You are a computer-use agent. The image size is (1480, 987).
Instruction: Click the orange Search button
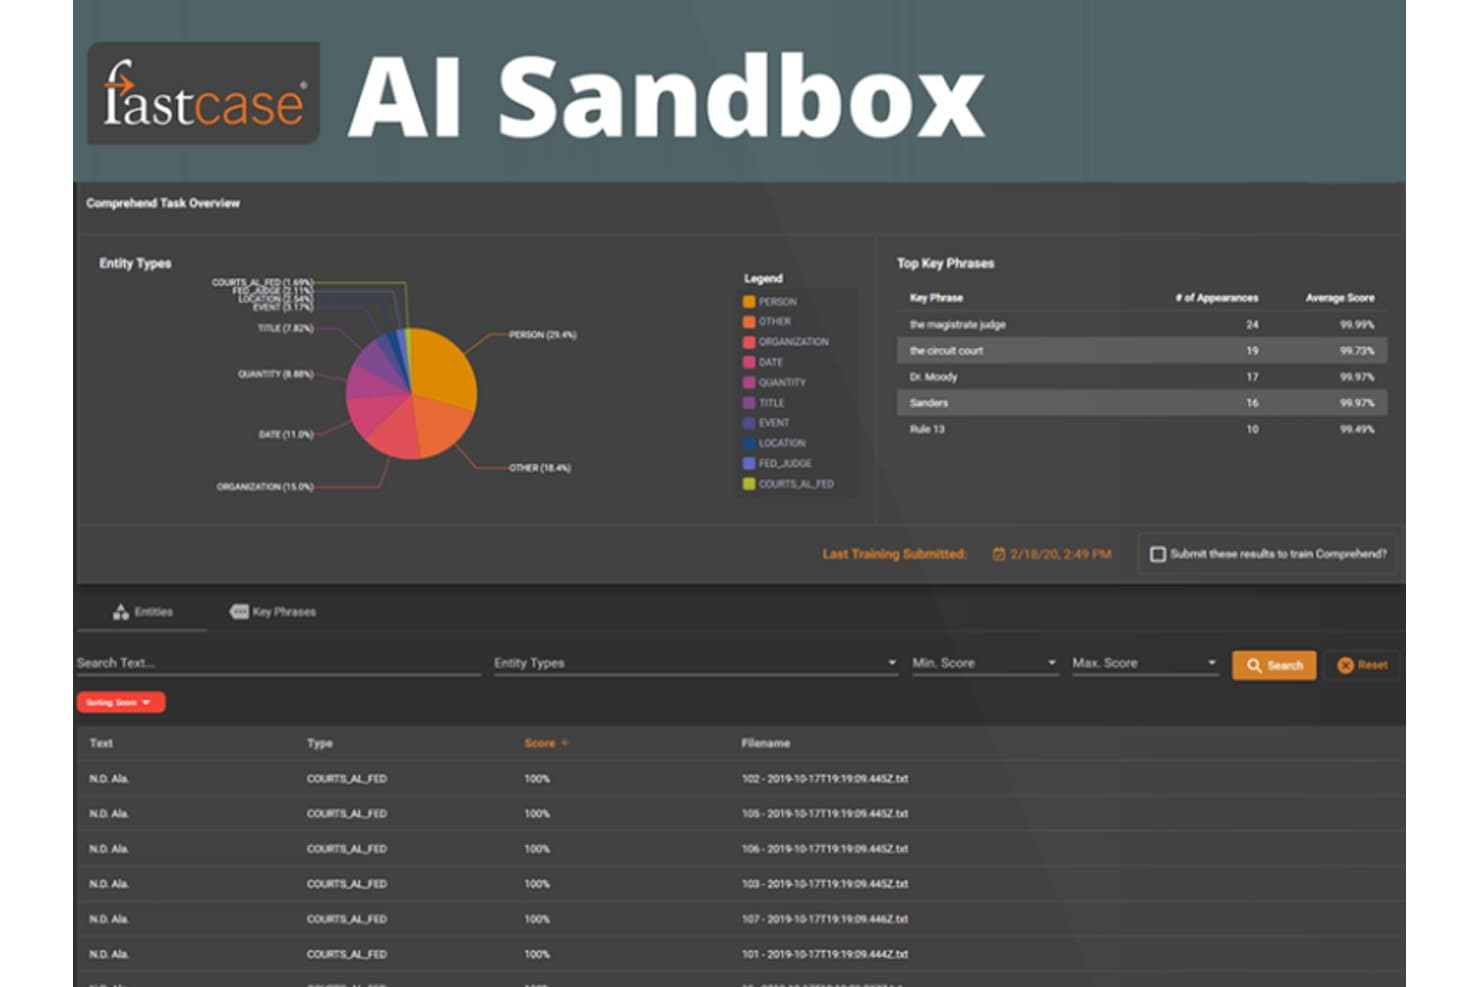click(x=1274, y=665)
